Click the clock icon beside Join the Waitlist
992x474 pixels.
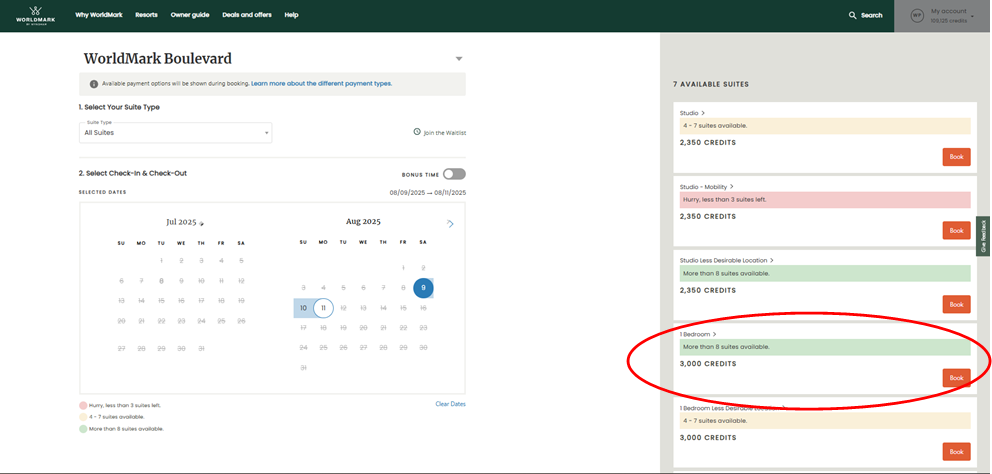click(x=417, y=132)
